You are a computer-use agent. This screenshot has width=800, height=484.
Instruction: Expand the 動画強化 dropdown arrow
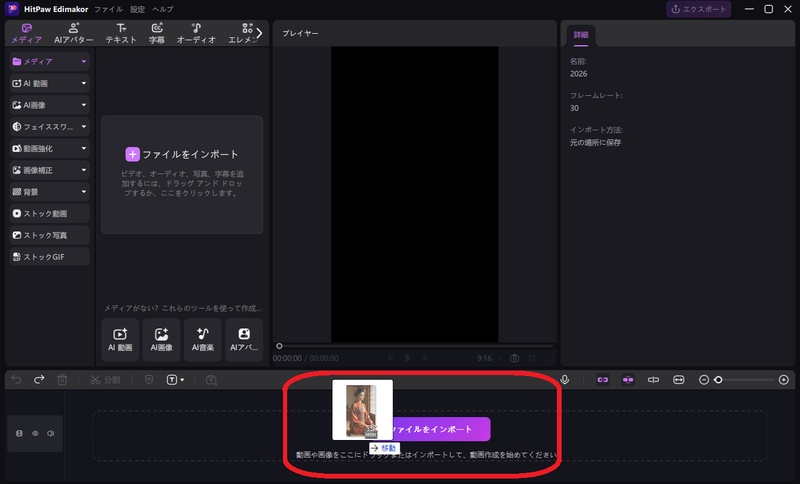coord(84,148)
